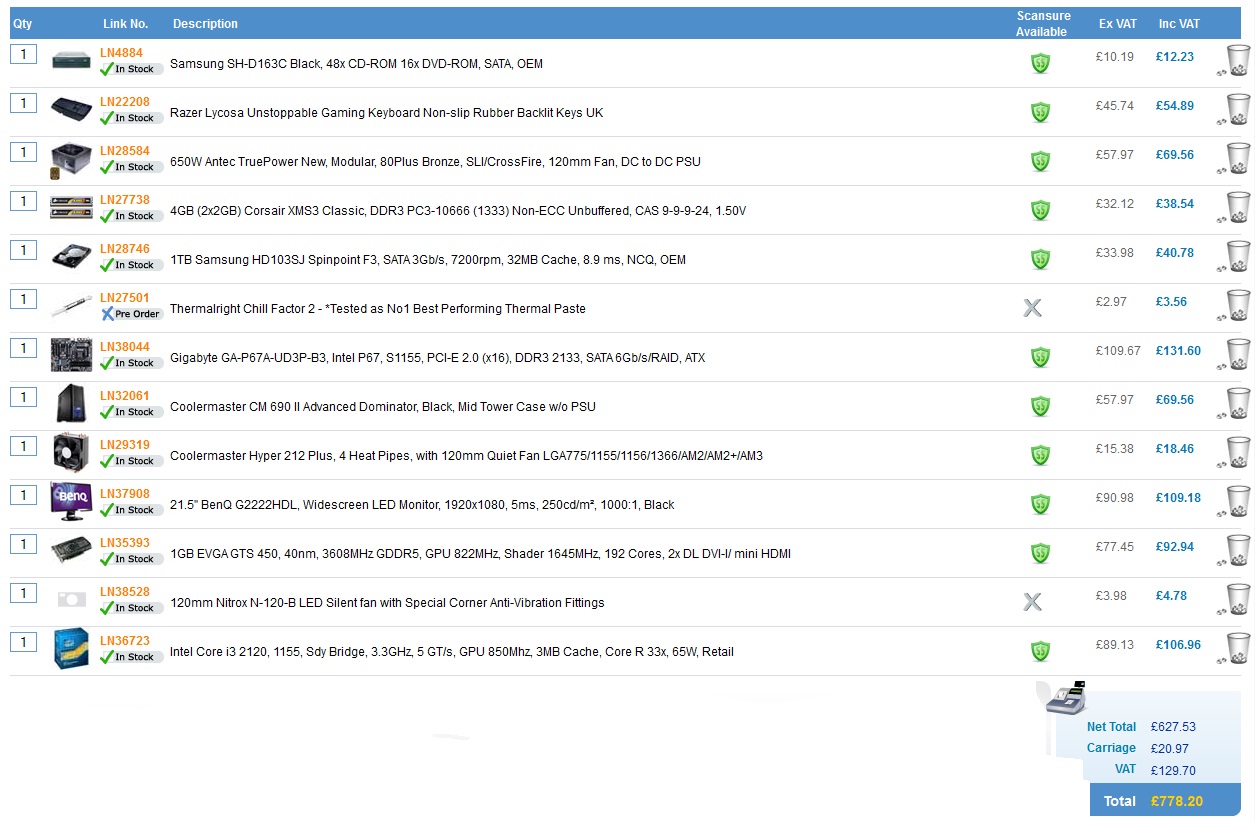Open the BenQ monitor thumbnail image
Viewport: 1255px width, 821px height.
coord(72,501)
